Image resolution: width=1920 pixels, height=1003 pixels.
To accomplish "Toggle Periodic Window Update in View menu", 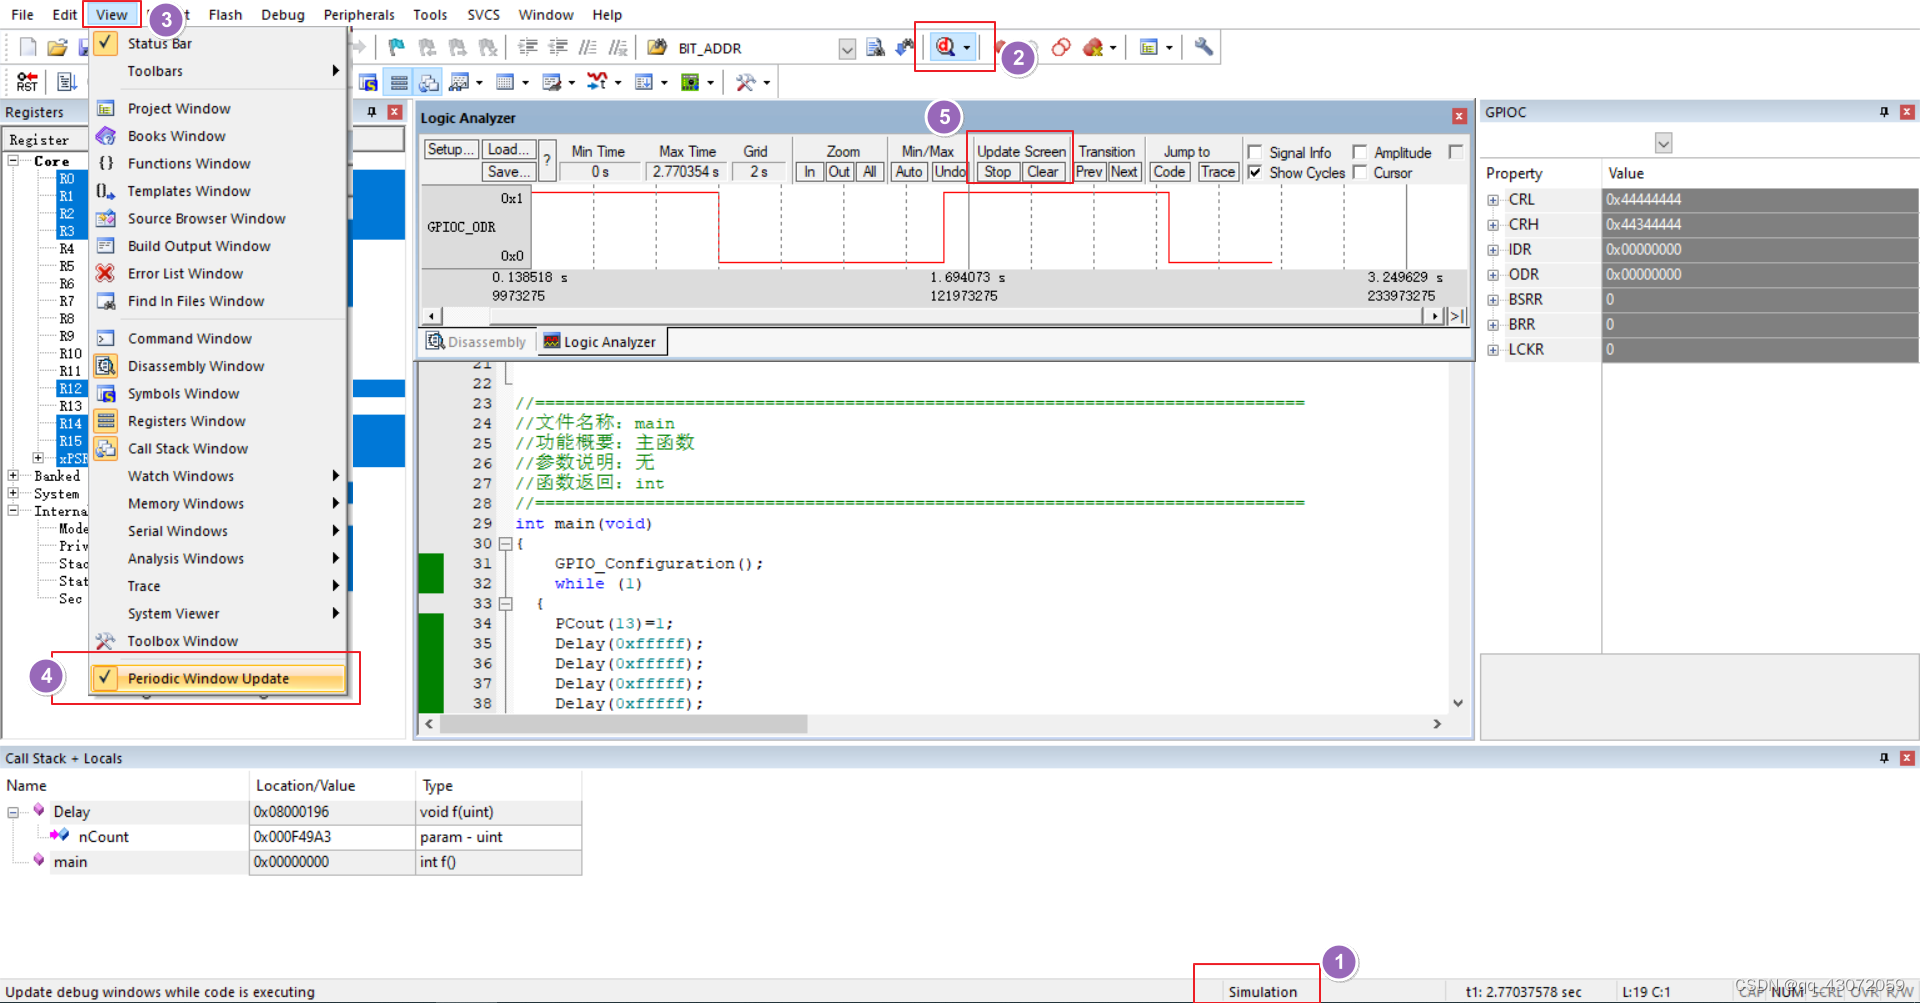I will [x=207, y=678].
